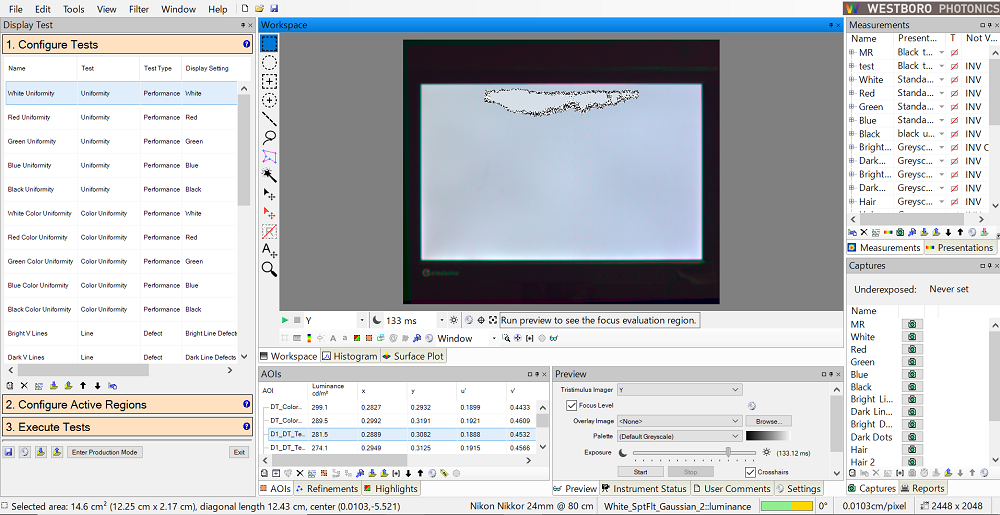This screenshot has height=515, width=1000.
Task: Click Enter Production Mode button
Action: 105,452
